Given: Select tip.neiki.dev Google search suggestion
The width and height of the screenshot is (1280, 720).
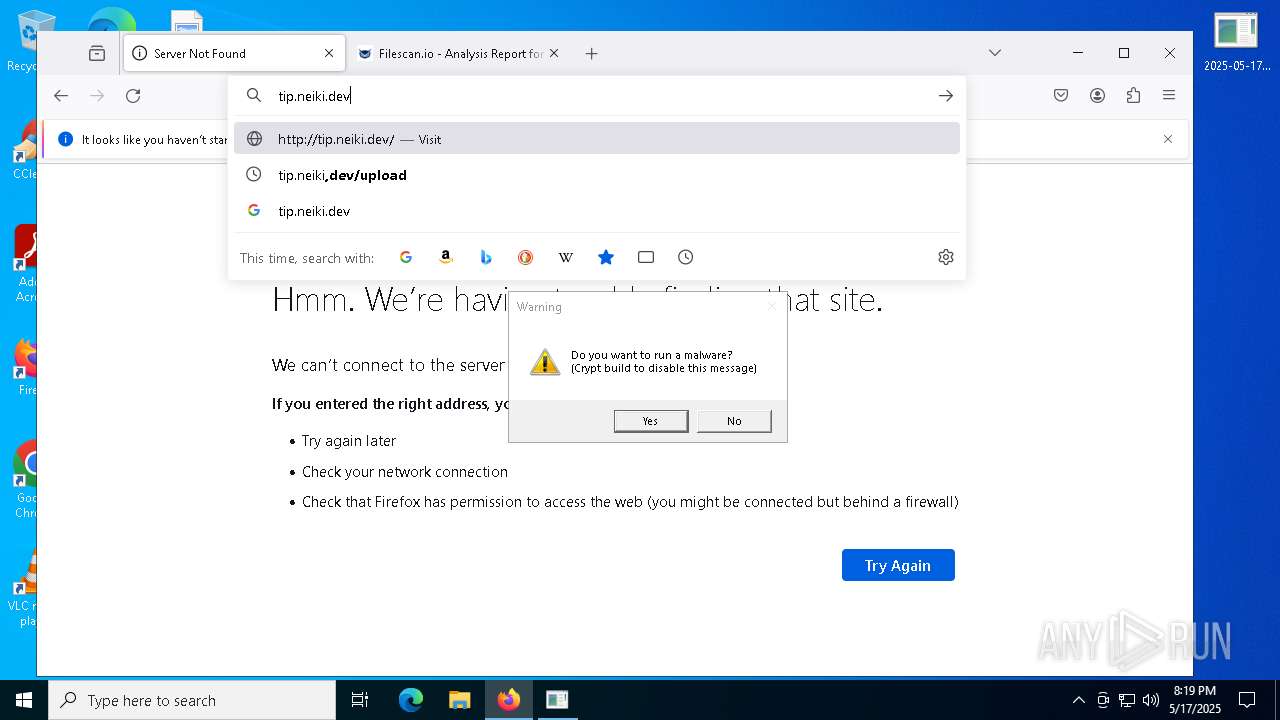Looking at the screenshot, I should [x=597, y=211].
